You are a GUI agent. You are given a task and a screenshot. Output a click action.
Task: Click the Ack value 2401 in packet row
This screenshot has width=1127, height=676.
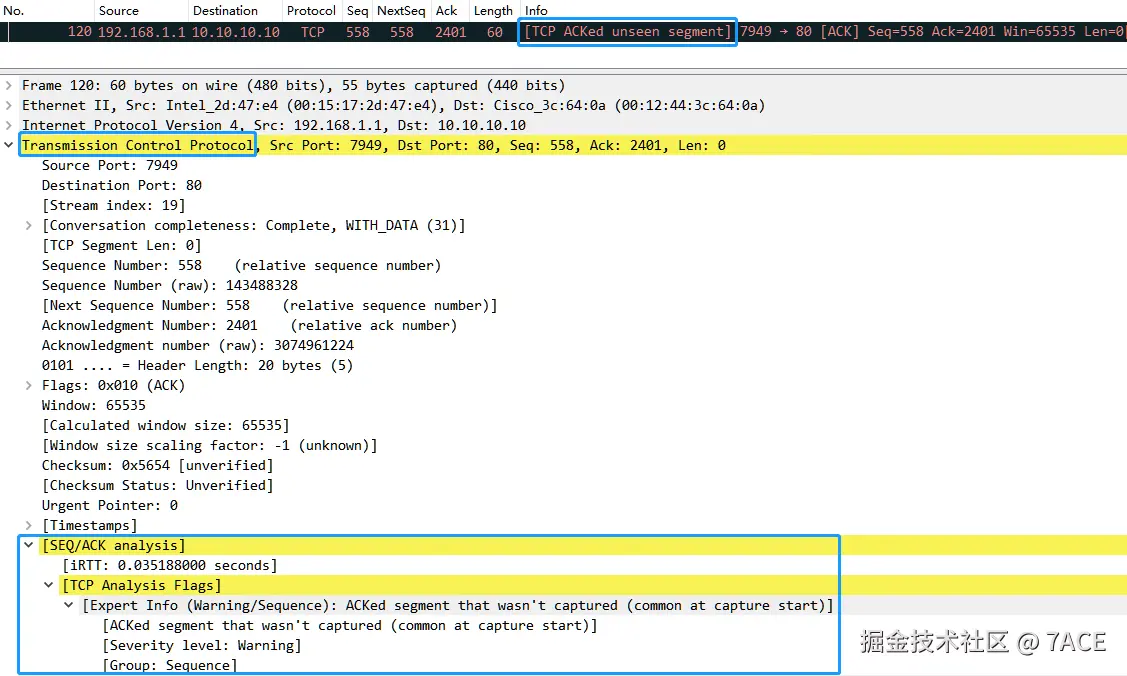point(451,32)
